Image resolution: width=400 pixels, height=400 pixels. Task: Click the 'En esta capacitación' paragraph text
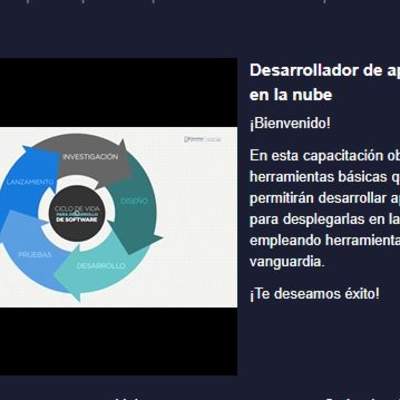325,209
